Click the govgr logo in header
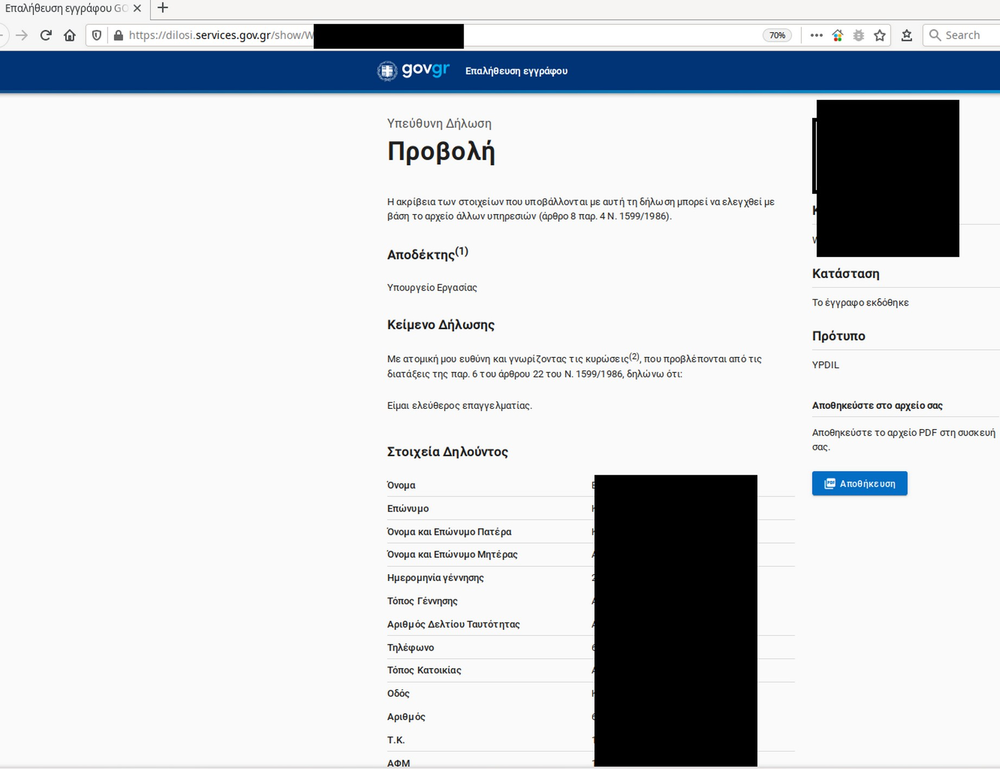The height and width of the screenshot is (769, 1000). tap(414, 71)
